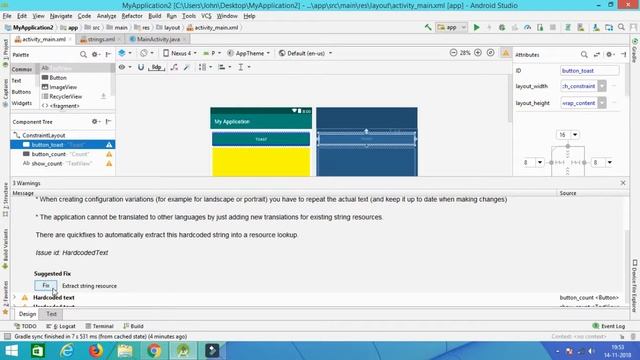Click default margins 8dp button
The image size is (640, 360).
click(x=156, y=67)
